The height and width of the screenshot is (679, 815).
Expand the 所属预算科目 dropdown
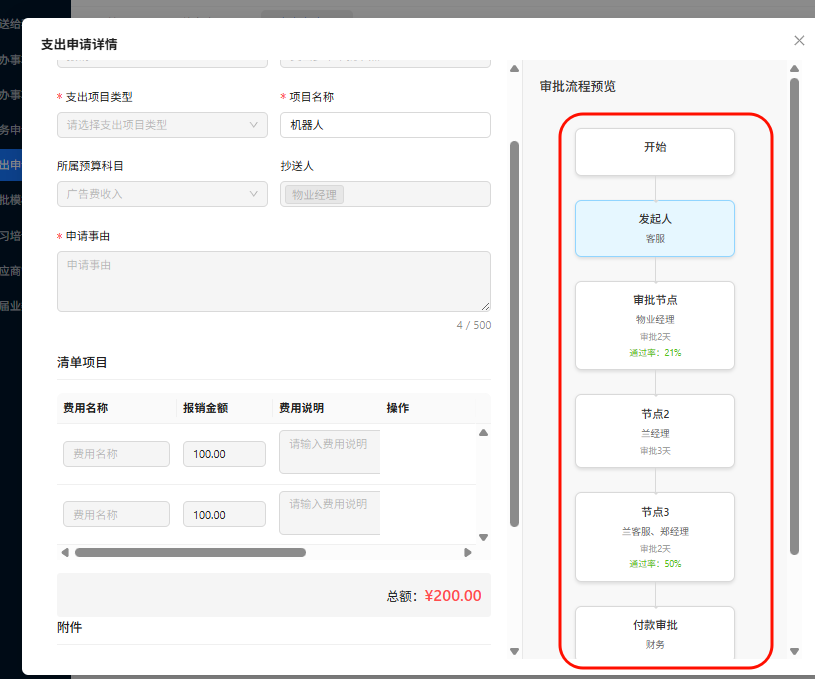[162, 194]
